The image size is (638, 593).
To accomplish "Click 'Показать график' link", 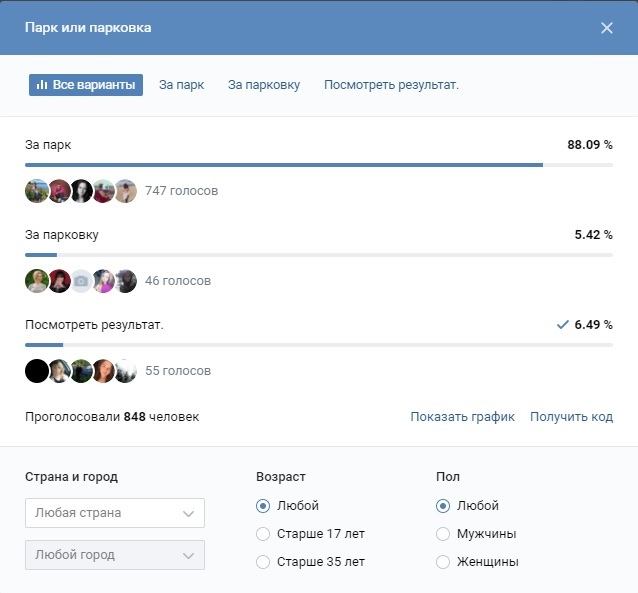I will pyautogui.click(x=462, y=417).
